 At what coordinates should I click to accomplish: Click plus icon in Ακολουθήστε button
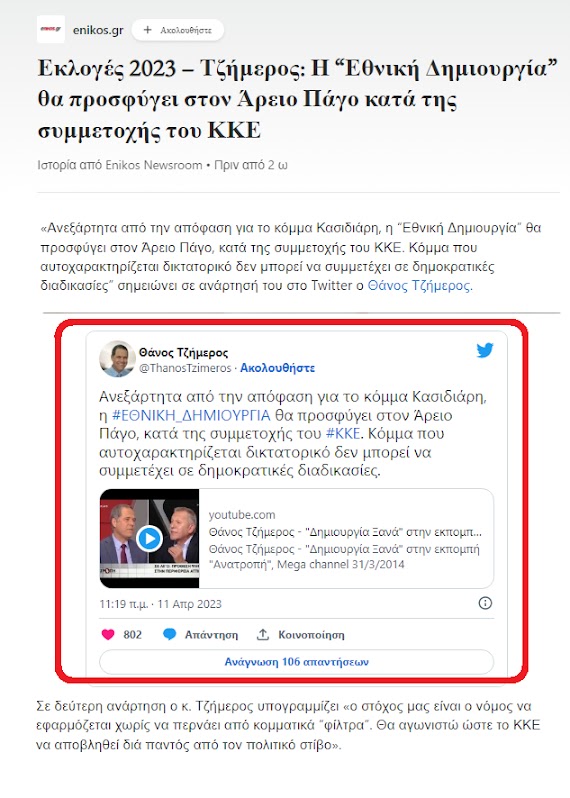click(x=148, y=30)
